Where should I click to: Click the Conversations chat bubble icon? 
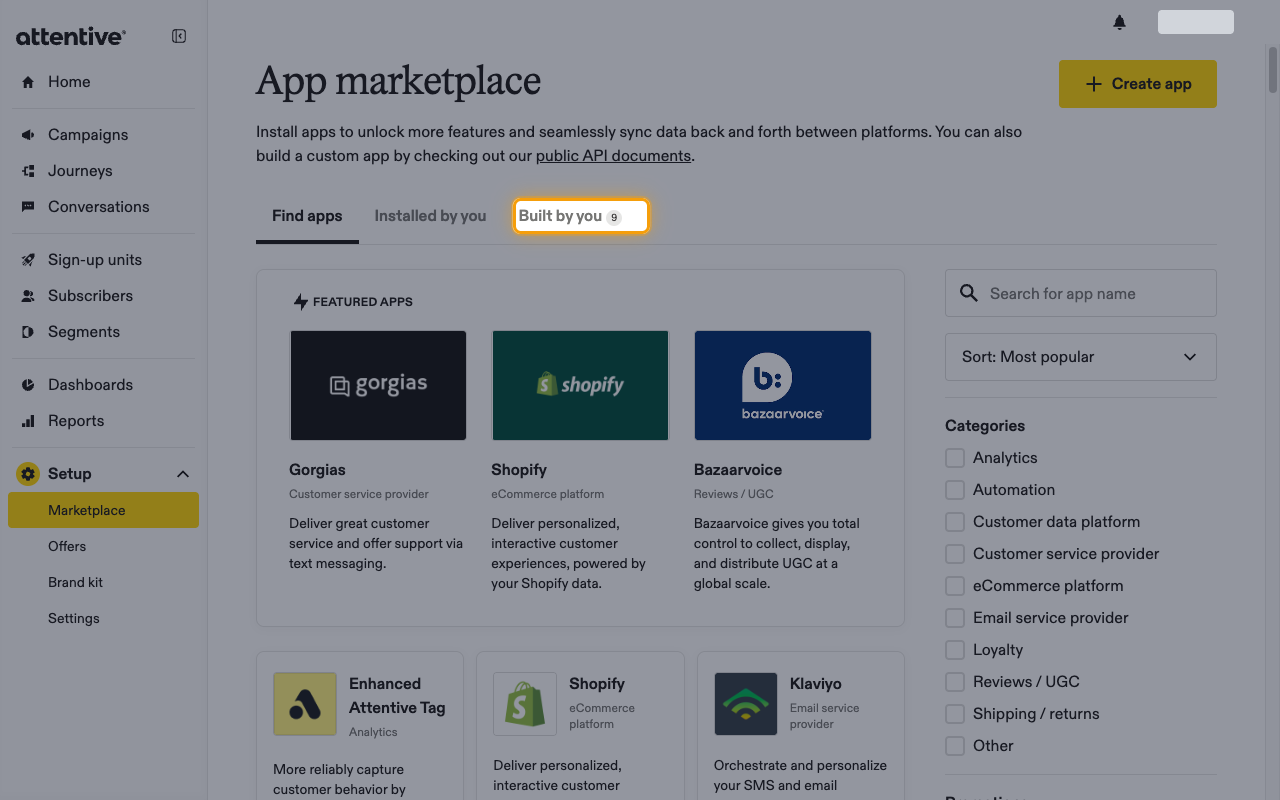pyautogui.click(x=28, y=207)
